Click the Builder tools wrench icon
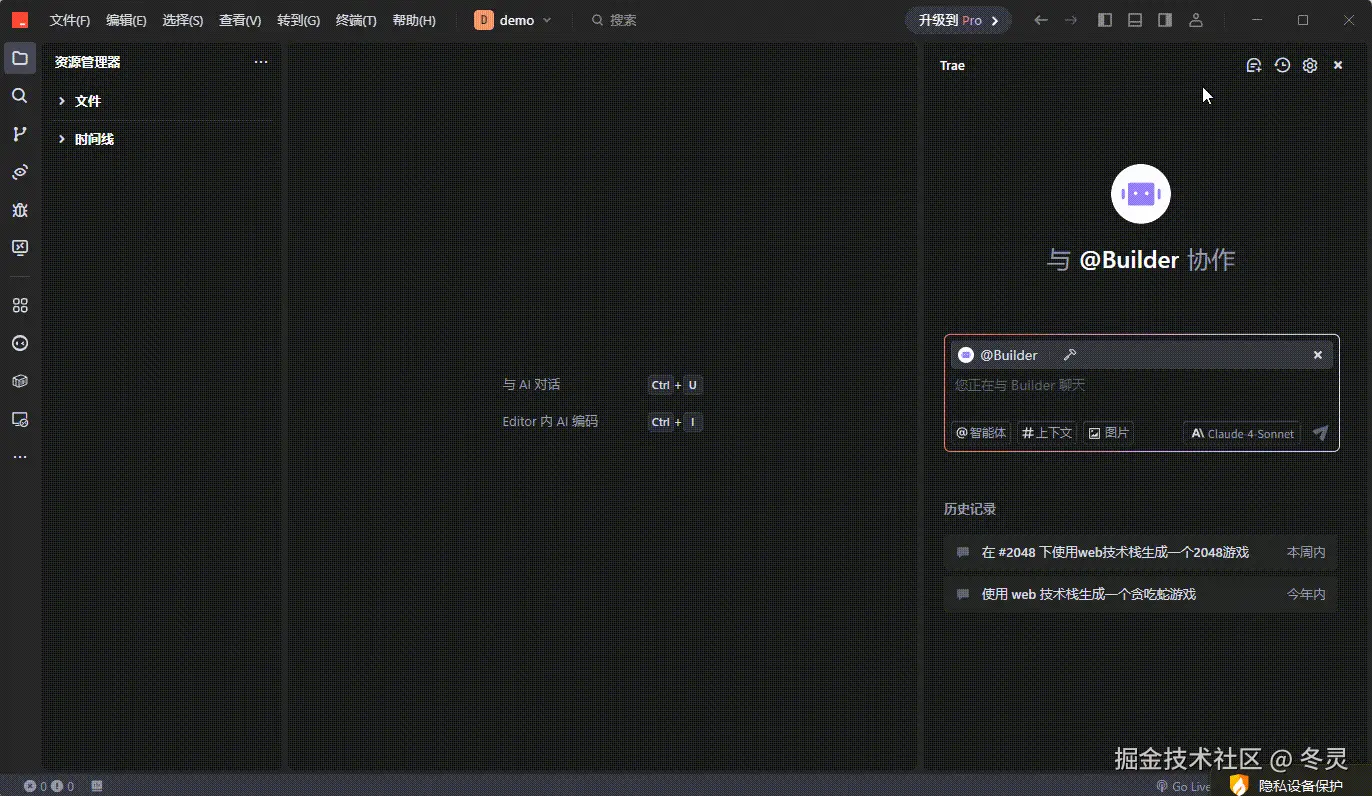 1069,355
